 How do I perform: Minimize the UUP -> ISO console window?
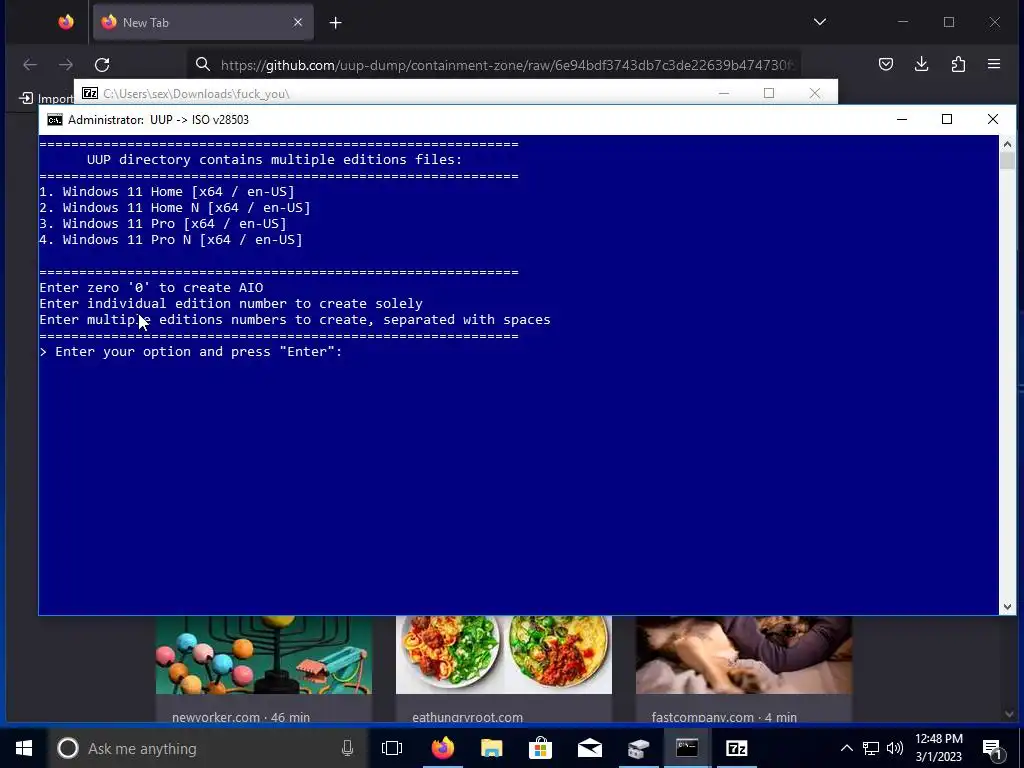pos(902,120)
